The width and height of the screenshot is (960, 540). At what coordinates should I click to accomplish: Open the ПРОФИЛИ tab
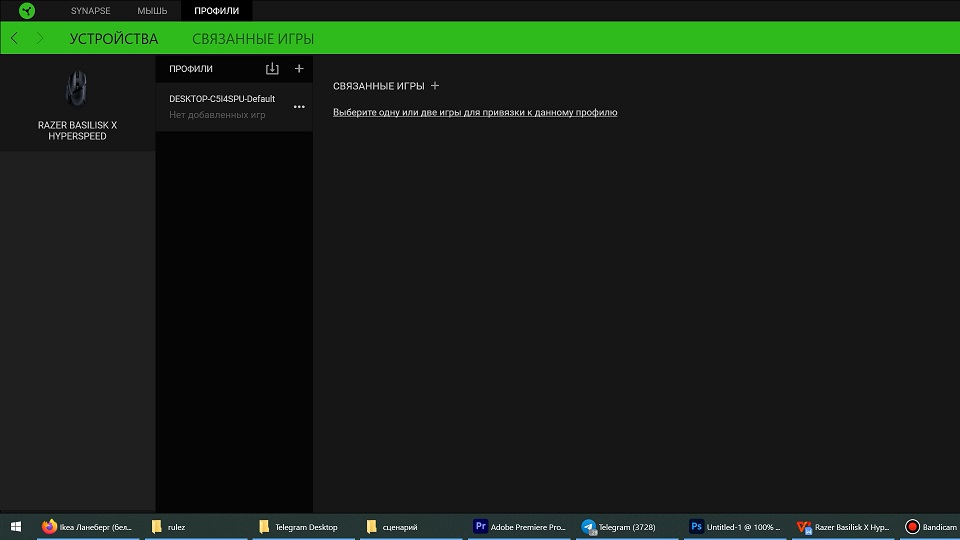coord(217,11)
